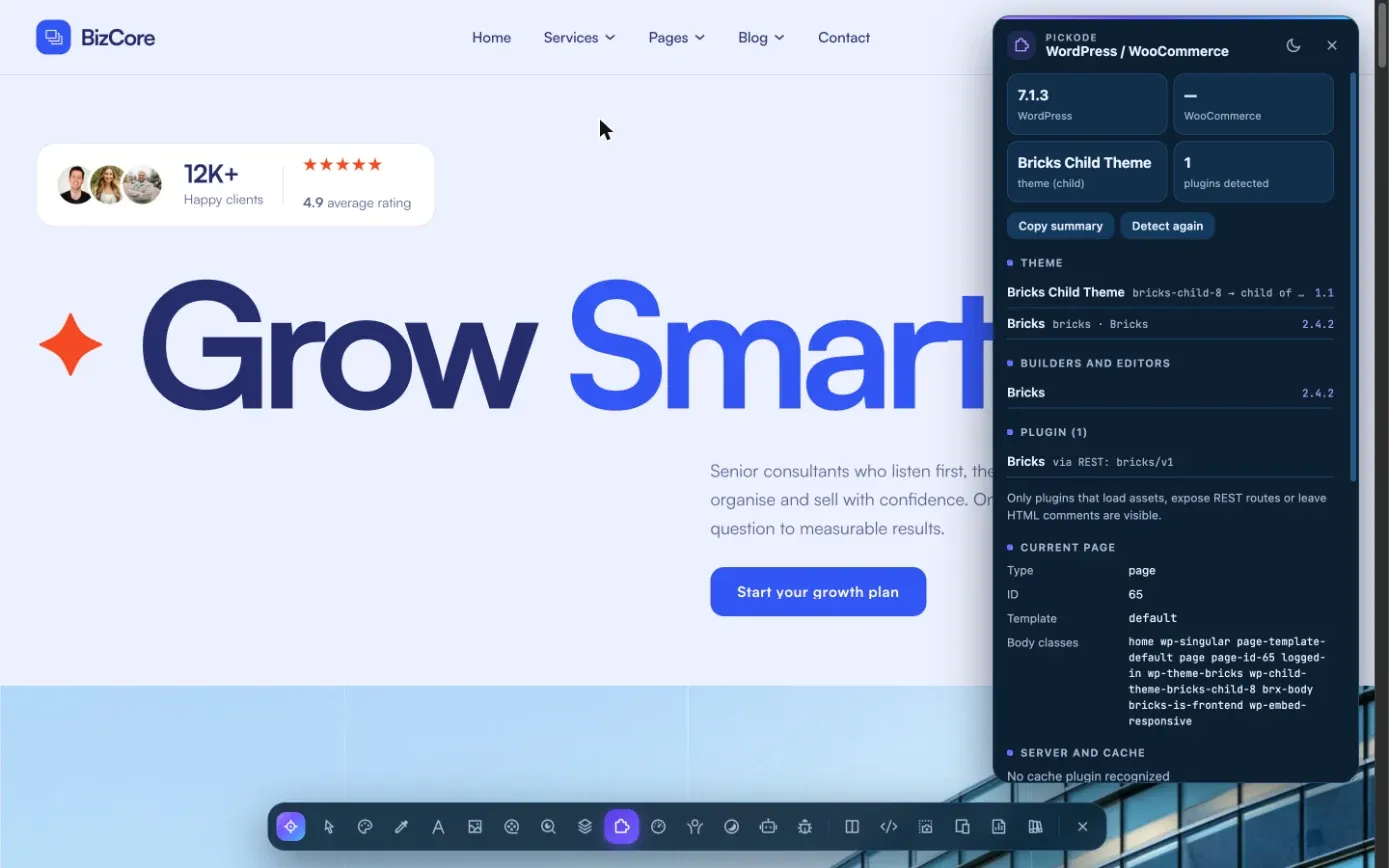Viewport: 1389px width, 868px height.
Task: Open the accessibility figure tool
Action: click(x=695, y=827)
